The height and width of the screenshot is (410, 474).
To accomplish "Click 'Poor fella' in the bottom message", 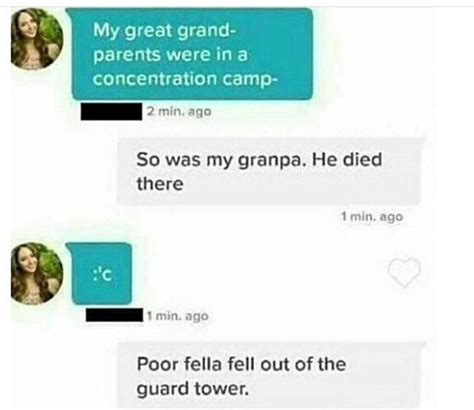I will tap(179, 364).
